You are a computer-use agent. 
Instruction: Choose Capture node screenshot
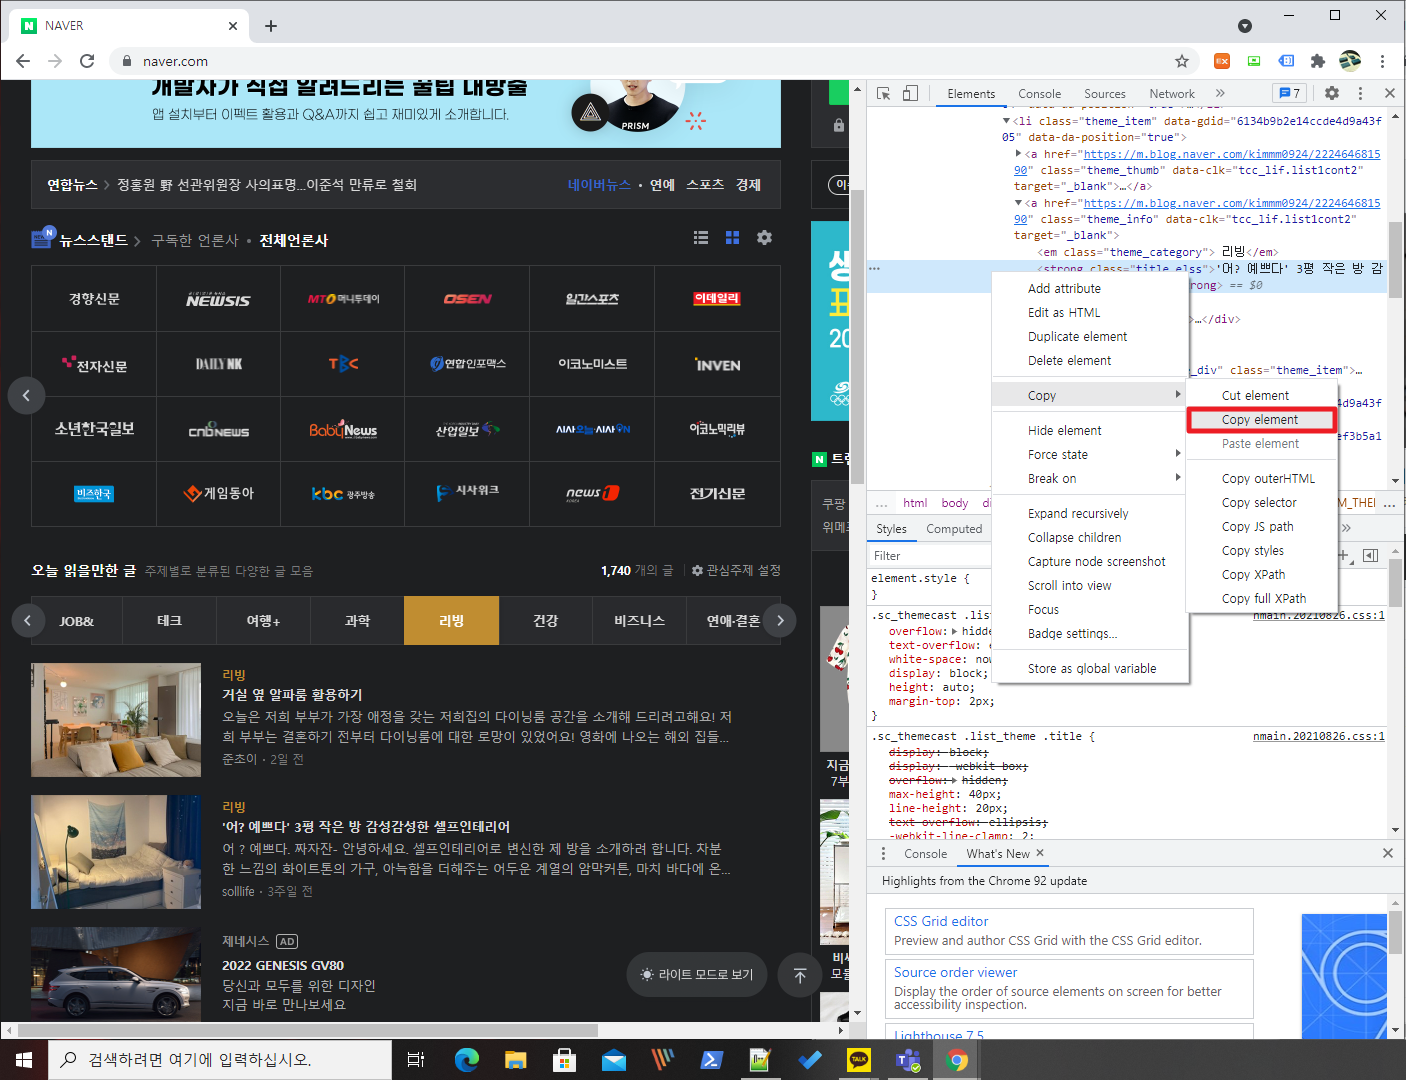(x=1090, y=562)
